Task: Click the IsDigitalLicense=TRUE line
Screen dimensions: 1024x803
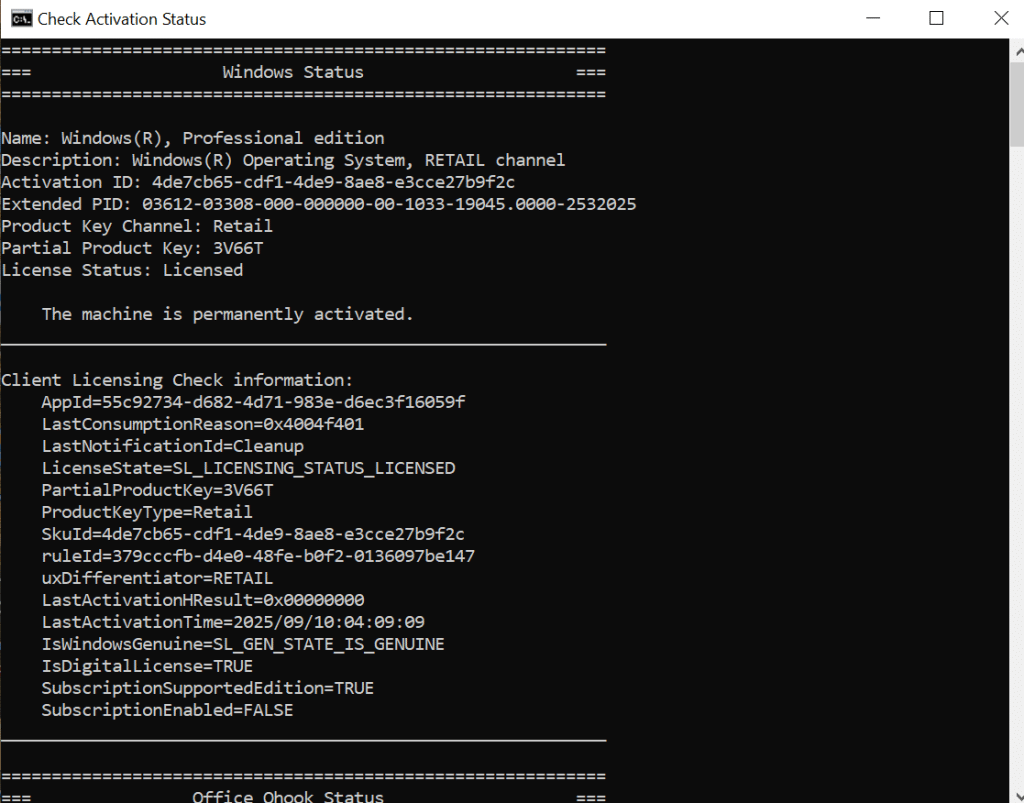Action: [147, 666]
